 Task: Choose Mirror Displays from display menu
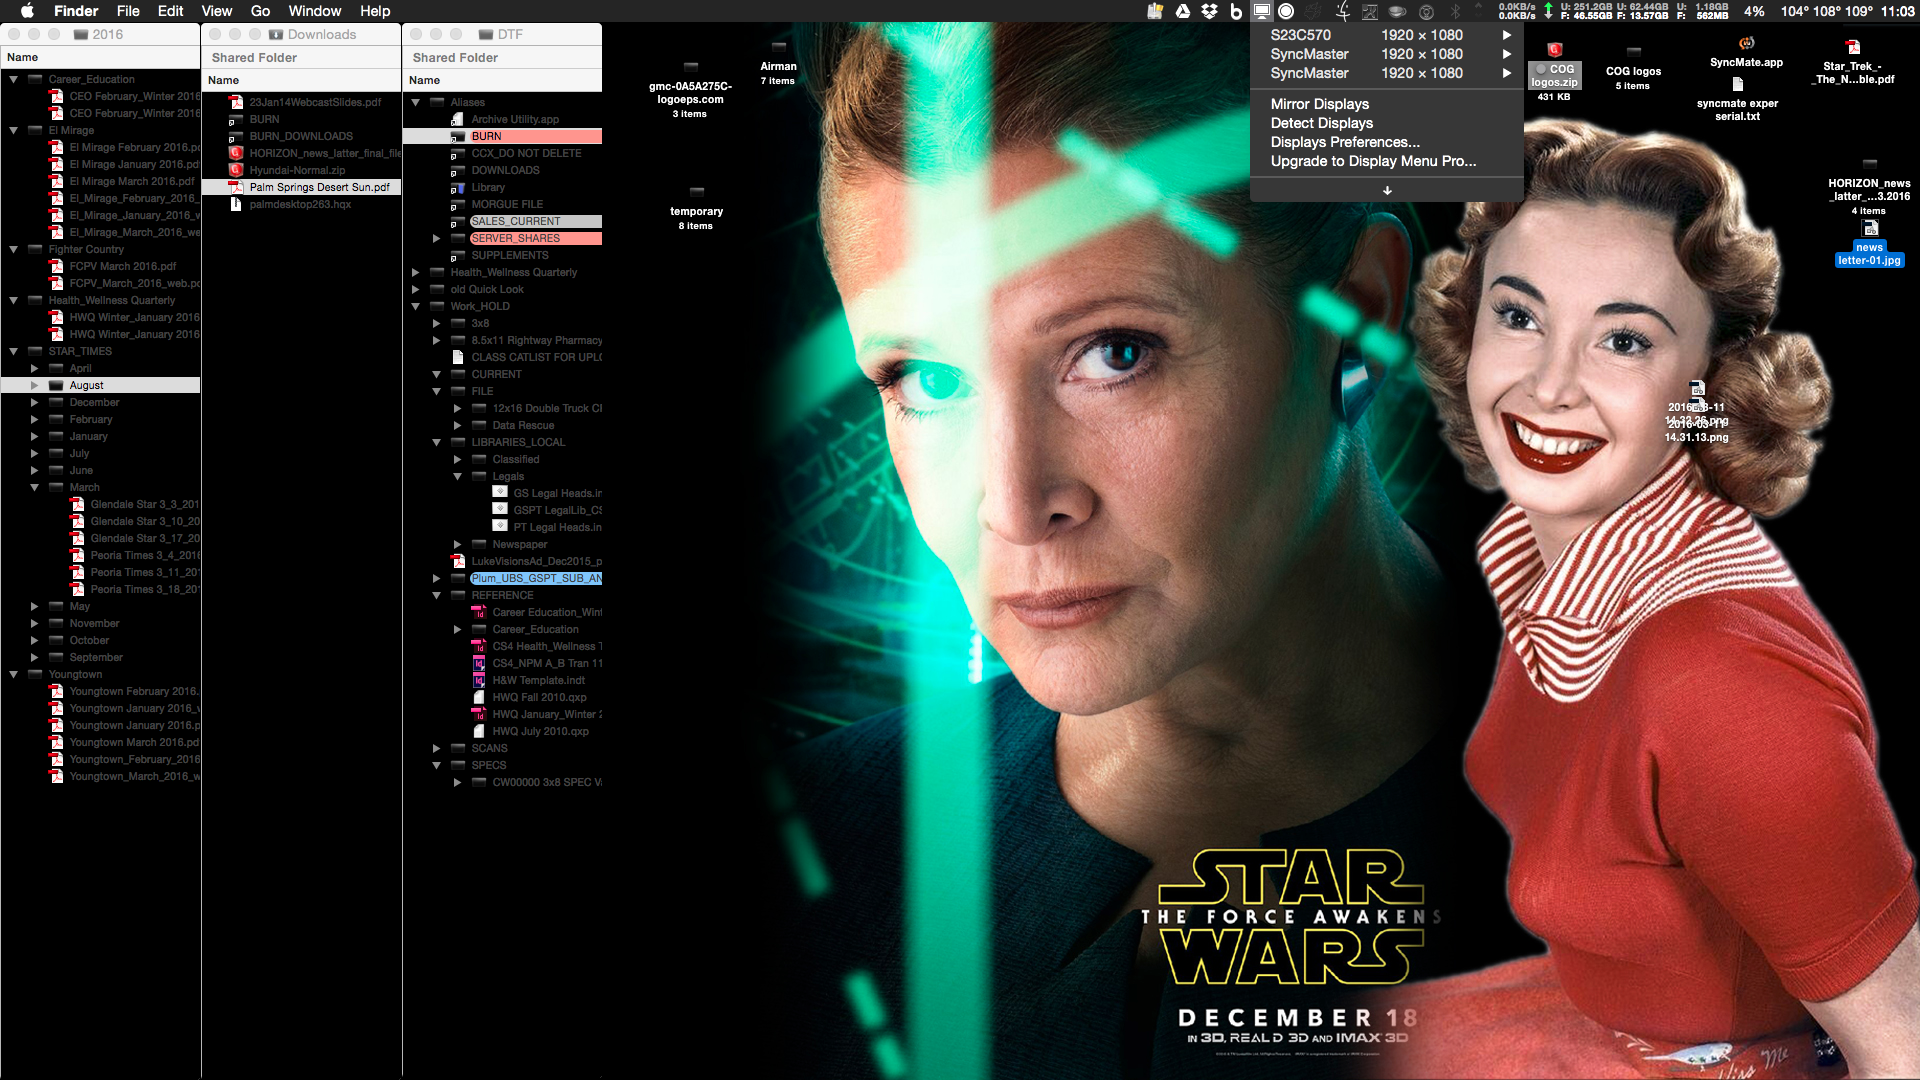coord(1387,104)
